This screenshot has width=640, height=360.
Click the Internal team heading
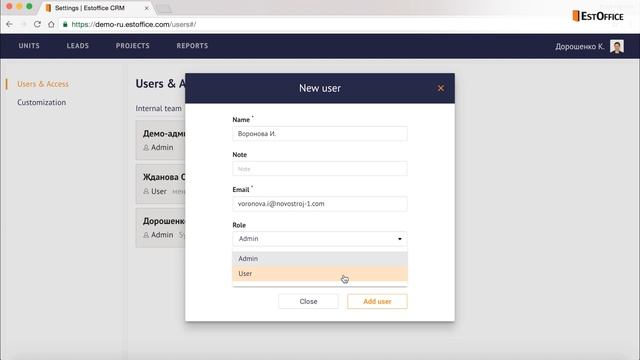tap(158, 108)
